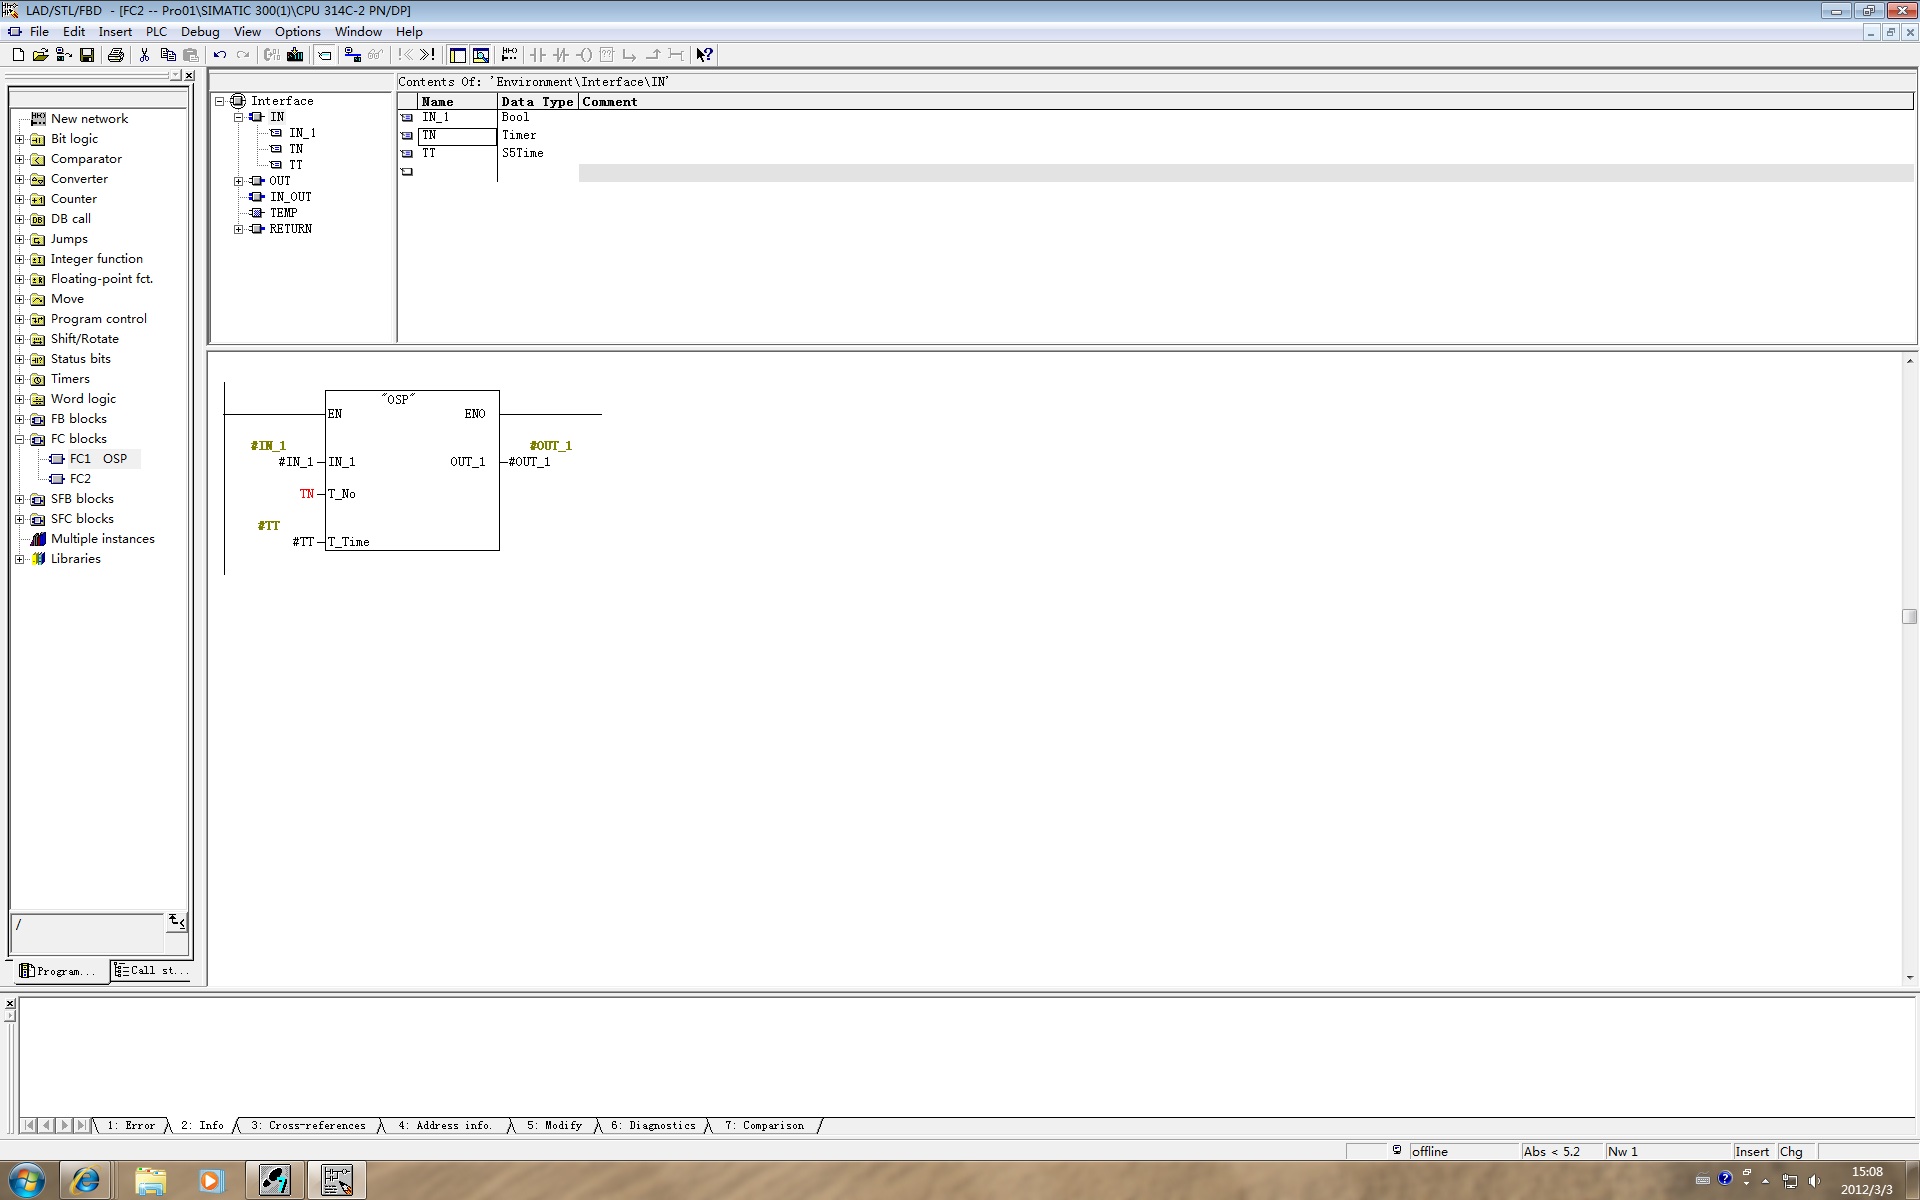Expand the OUT node in Interface tree
1920x1200 pixels.
[238, 181]
